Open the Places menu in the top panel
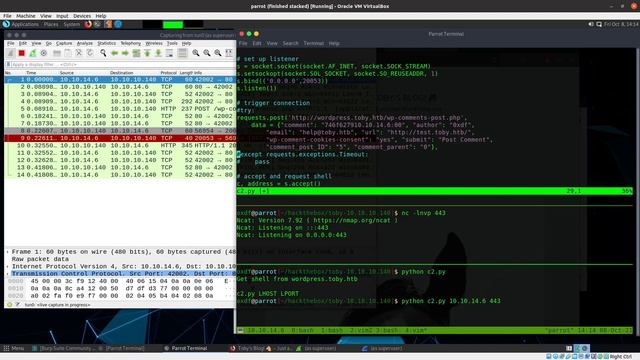The image size is (640, 360). coord(51,24)
